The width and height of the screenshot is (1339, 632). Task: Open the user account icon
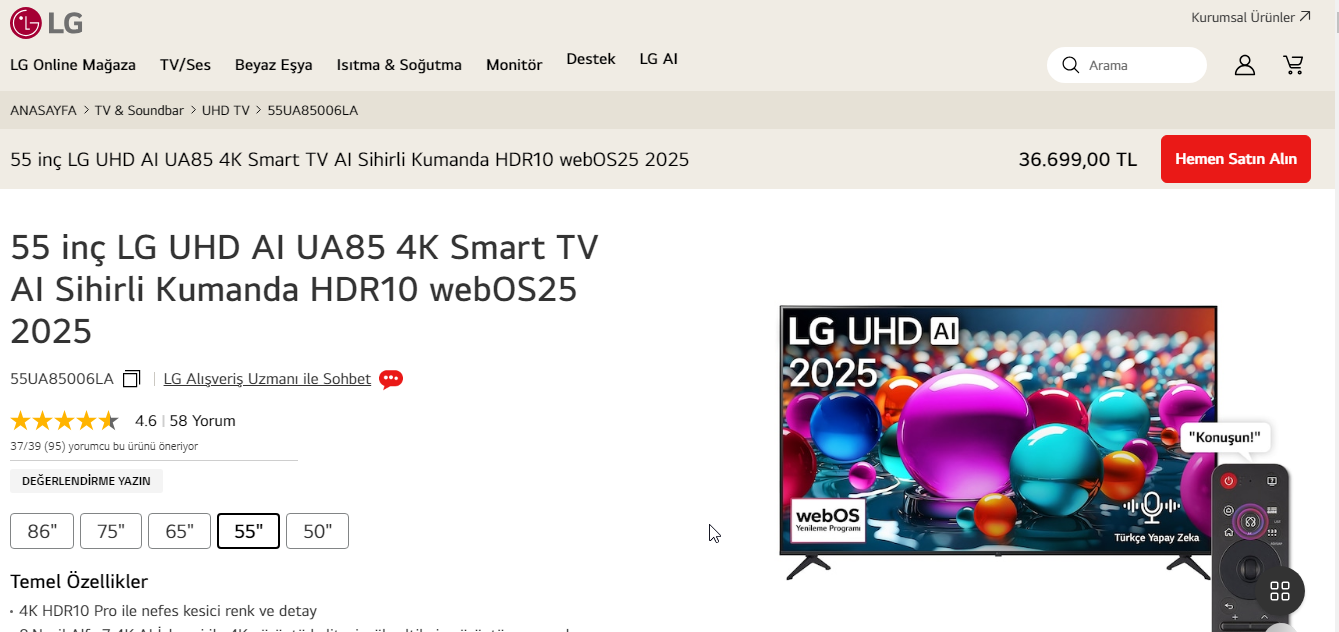[x=1244, y=65]
